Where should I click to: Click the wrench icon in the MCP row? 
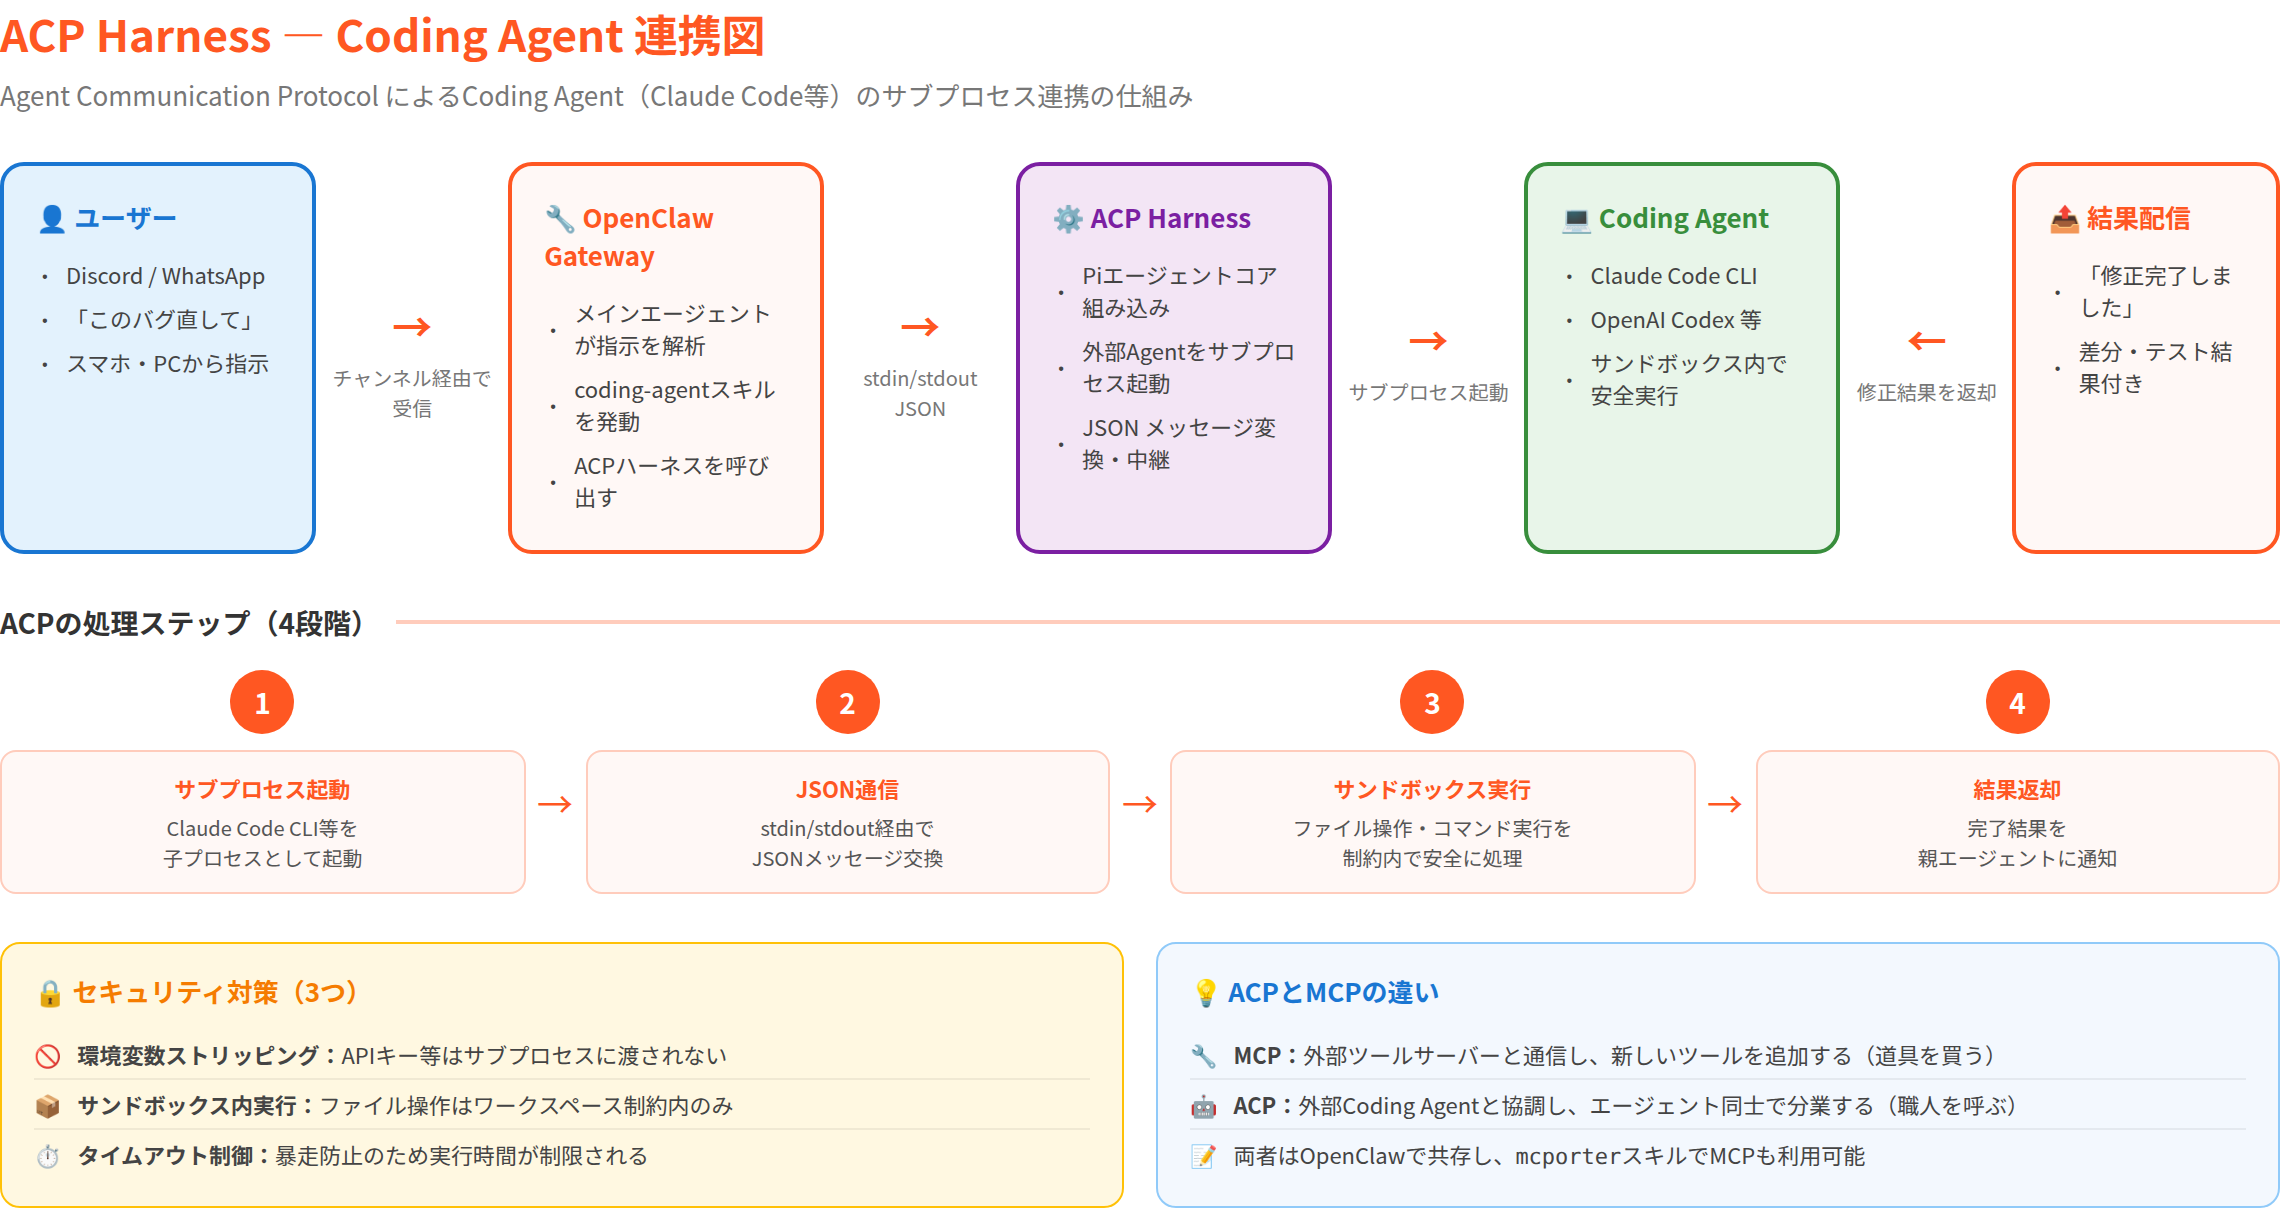click(1203, 1056)
